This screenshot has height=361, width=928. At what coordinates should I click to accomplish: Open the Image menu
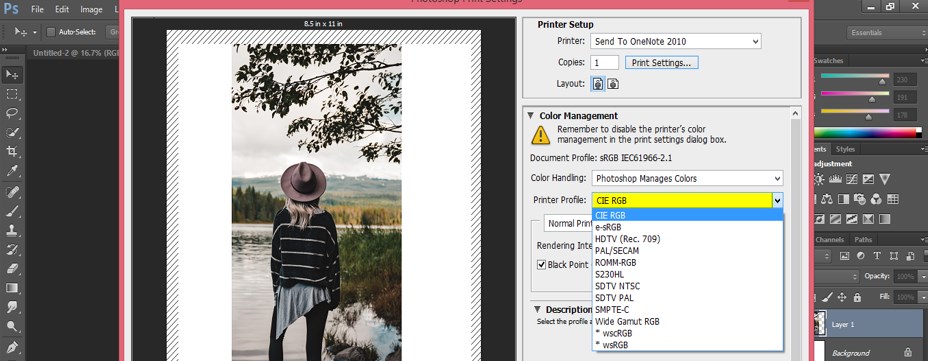tap(91, 9)
